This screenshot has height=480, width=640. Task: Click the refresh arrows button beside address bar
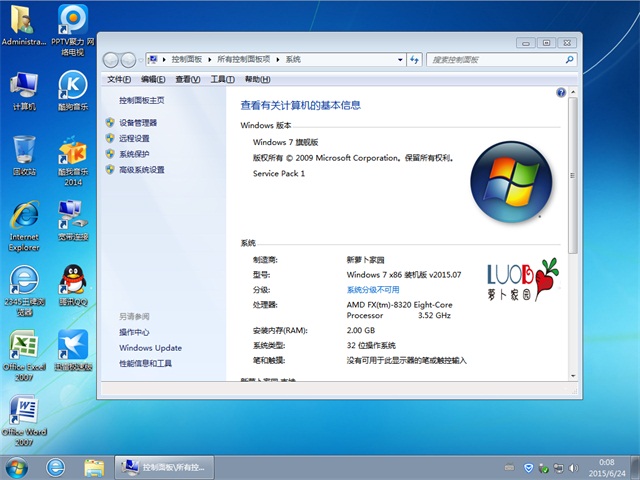tap(414, 60)
